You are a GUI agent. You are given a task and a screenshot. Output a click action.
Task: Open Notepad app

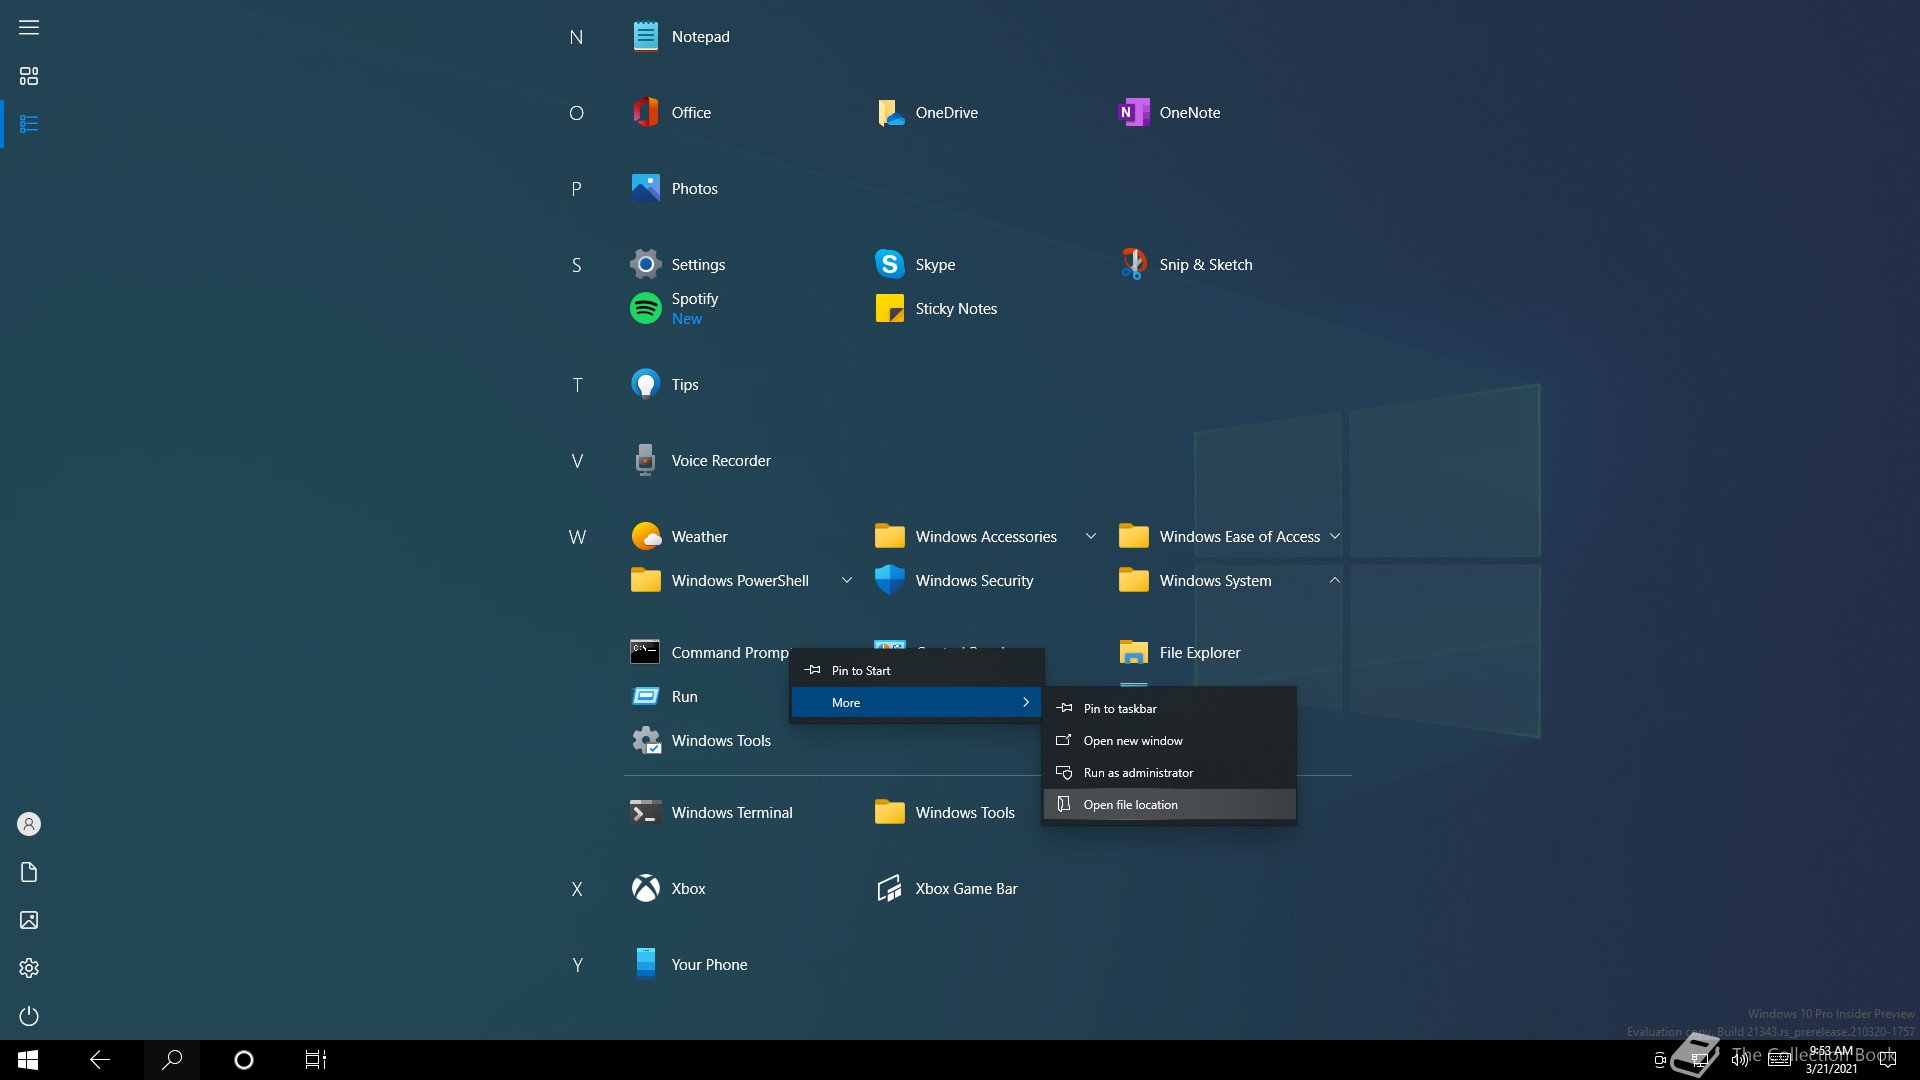(681, 37)
